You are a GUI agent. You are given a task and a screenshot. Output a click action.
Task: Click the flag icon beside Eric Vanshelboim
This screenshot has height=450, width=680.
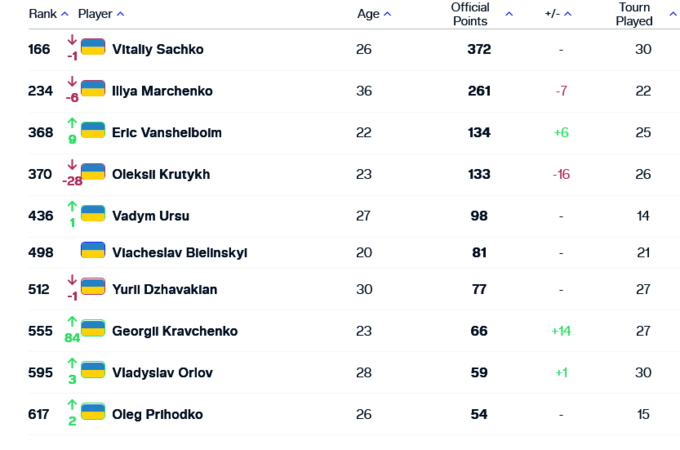point(93,130)
